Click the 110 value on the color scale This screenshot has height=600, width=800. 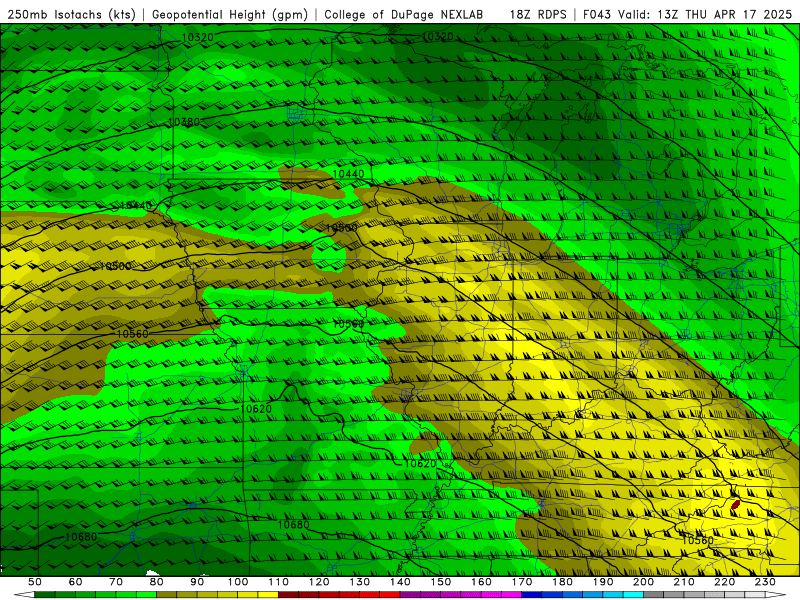tap(279, 582)
